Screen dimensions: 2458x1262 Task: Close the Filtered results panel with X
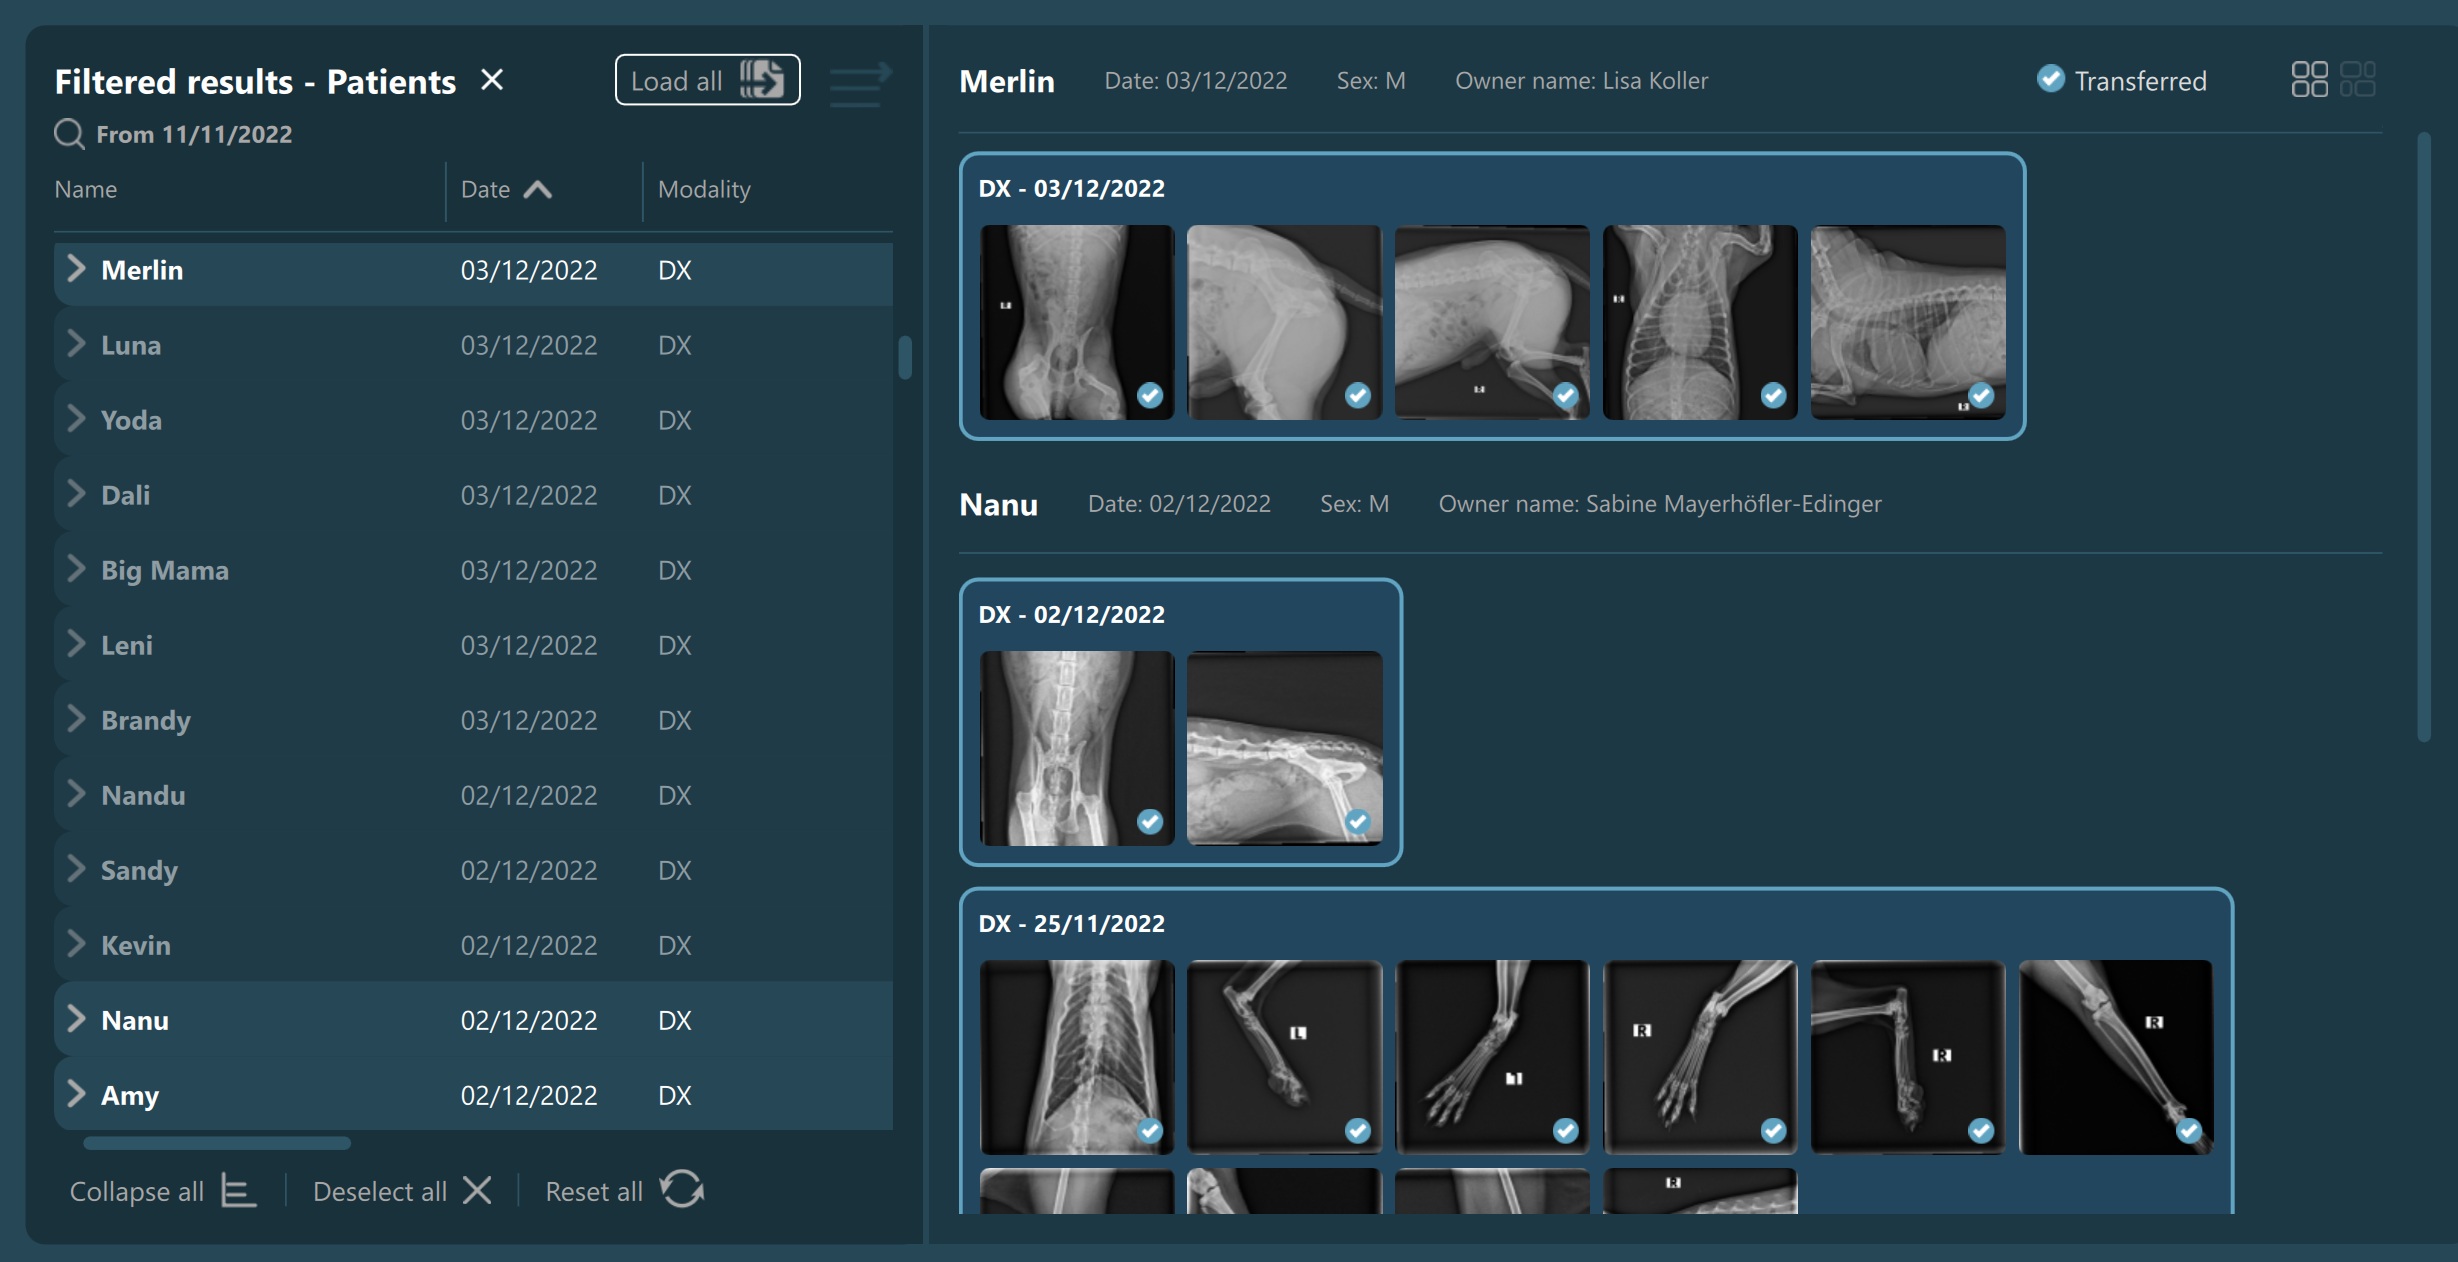491,80
